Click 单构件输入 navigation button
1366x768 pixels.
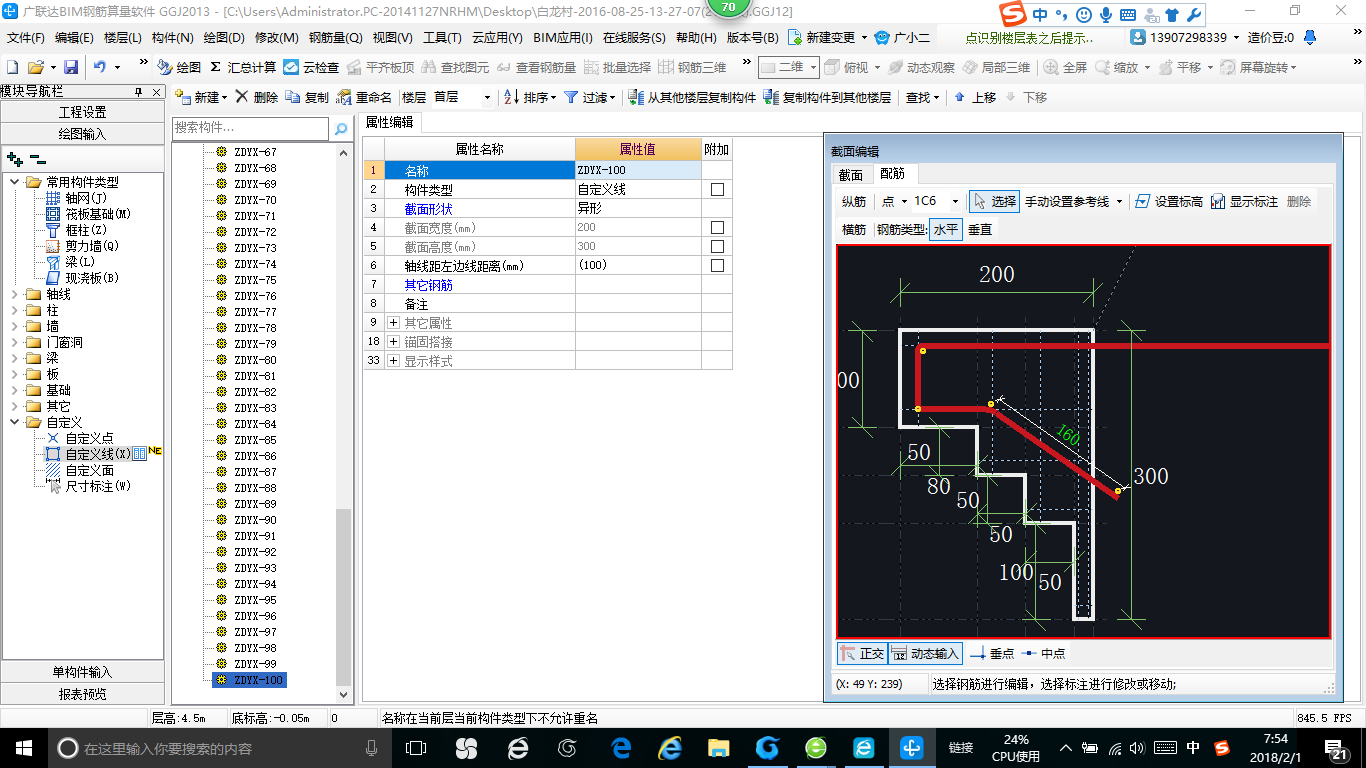click(x=82, y=672)
